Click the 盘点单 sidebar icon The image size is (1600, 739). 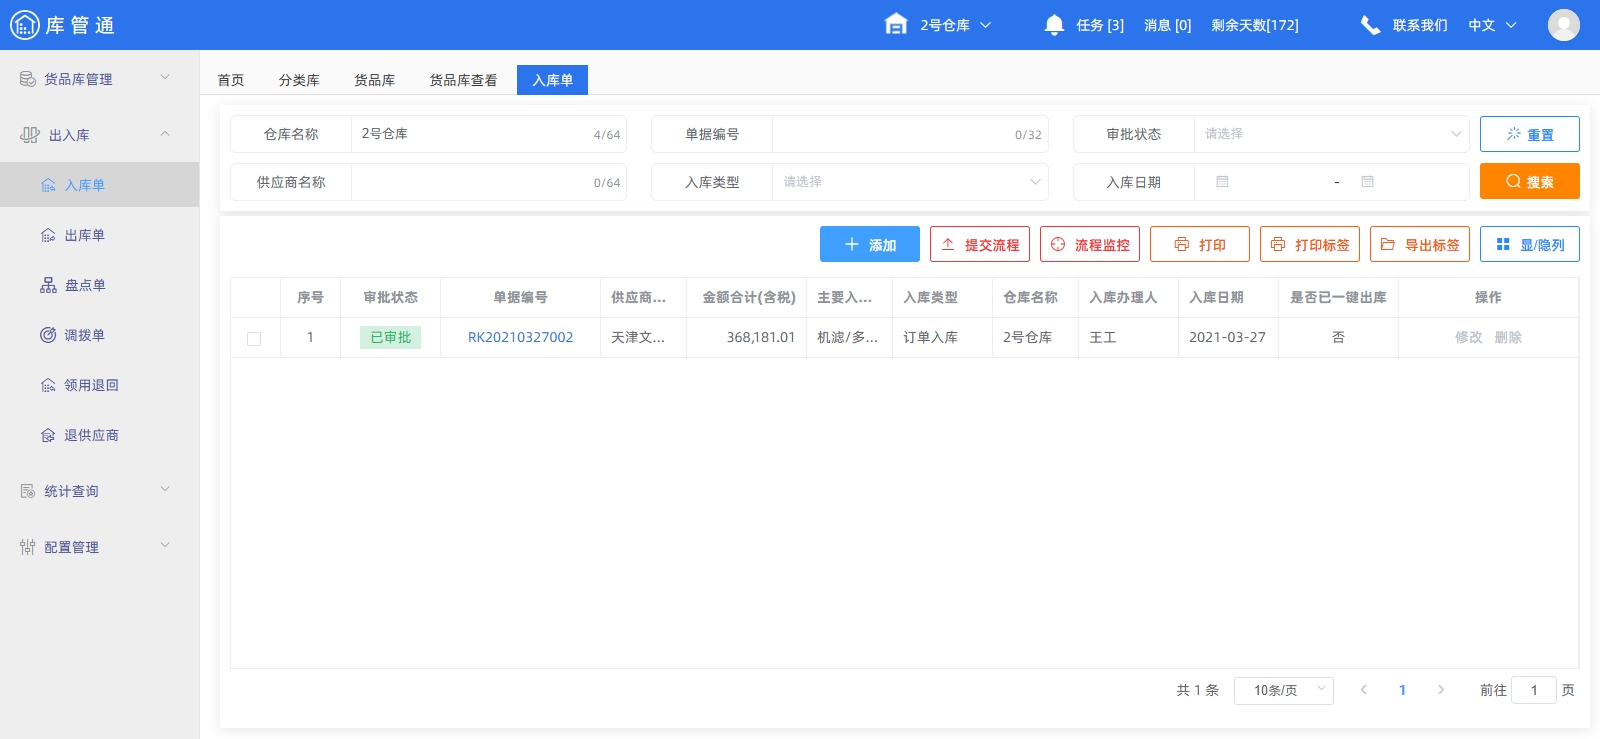[48, 285]
